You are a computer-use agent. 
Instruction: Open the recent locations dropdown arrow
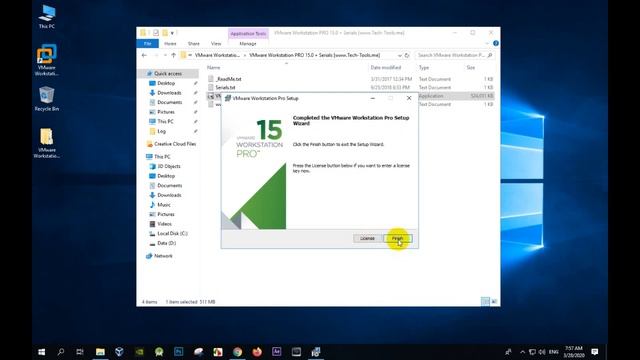(x=165, y=55)
